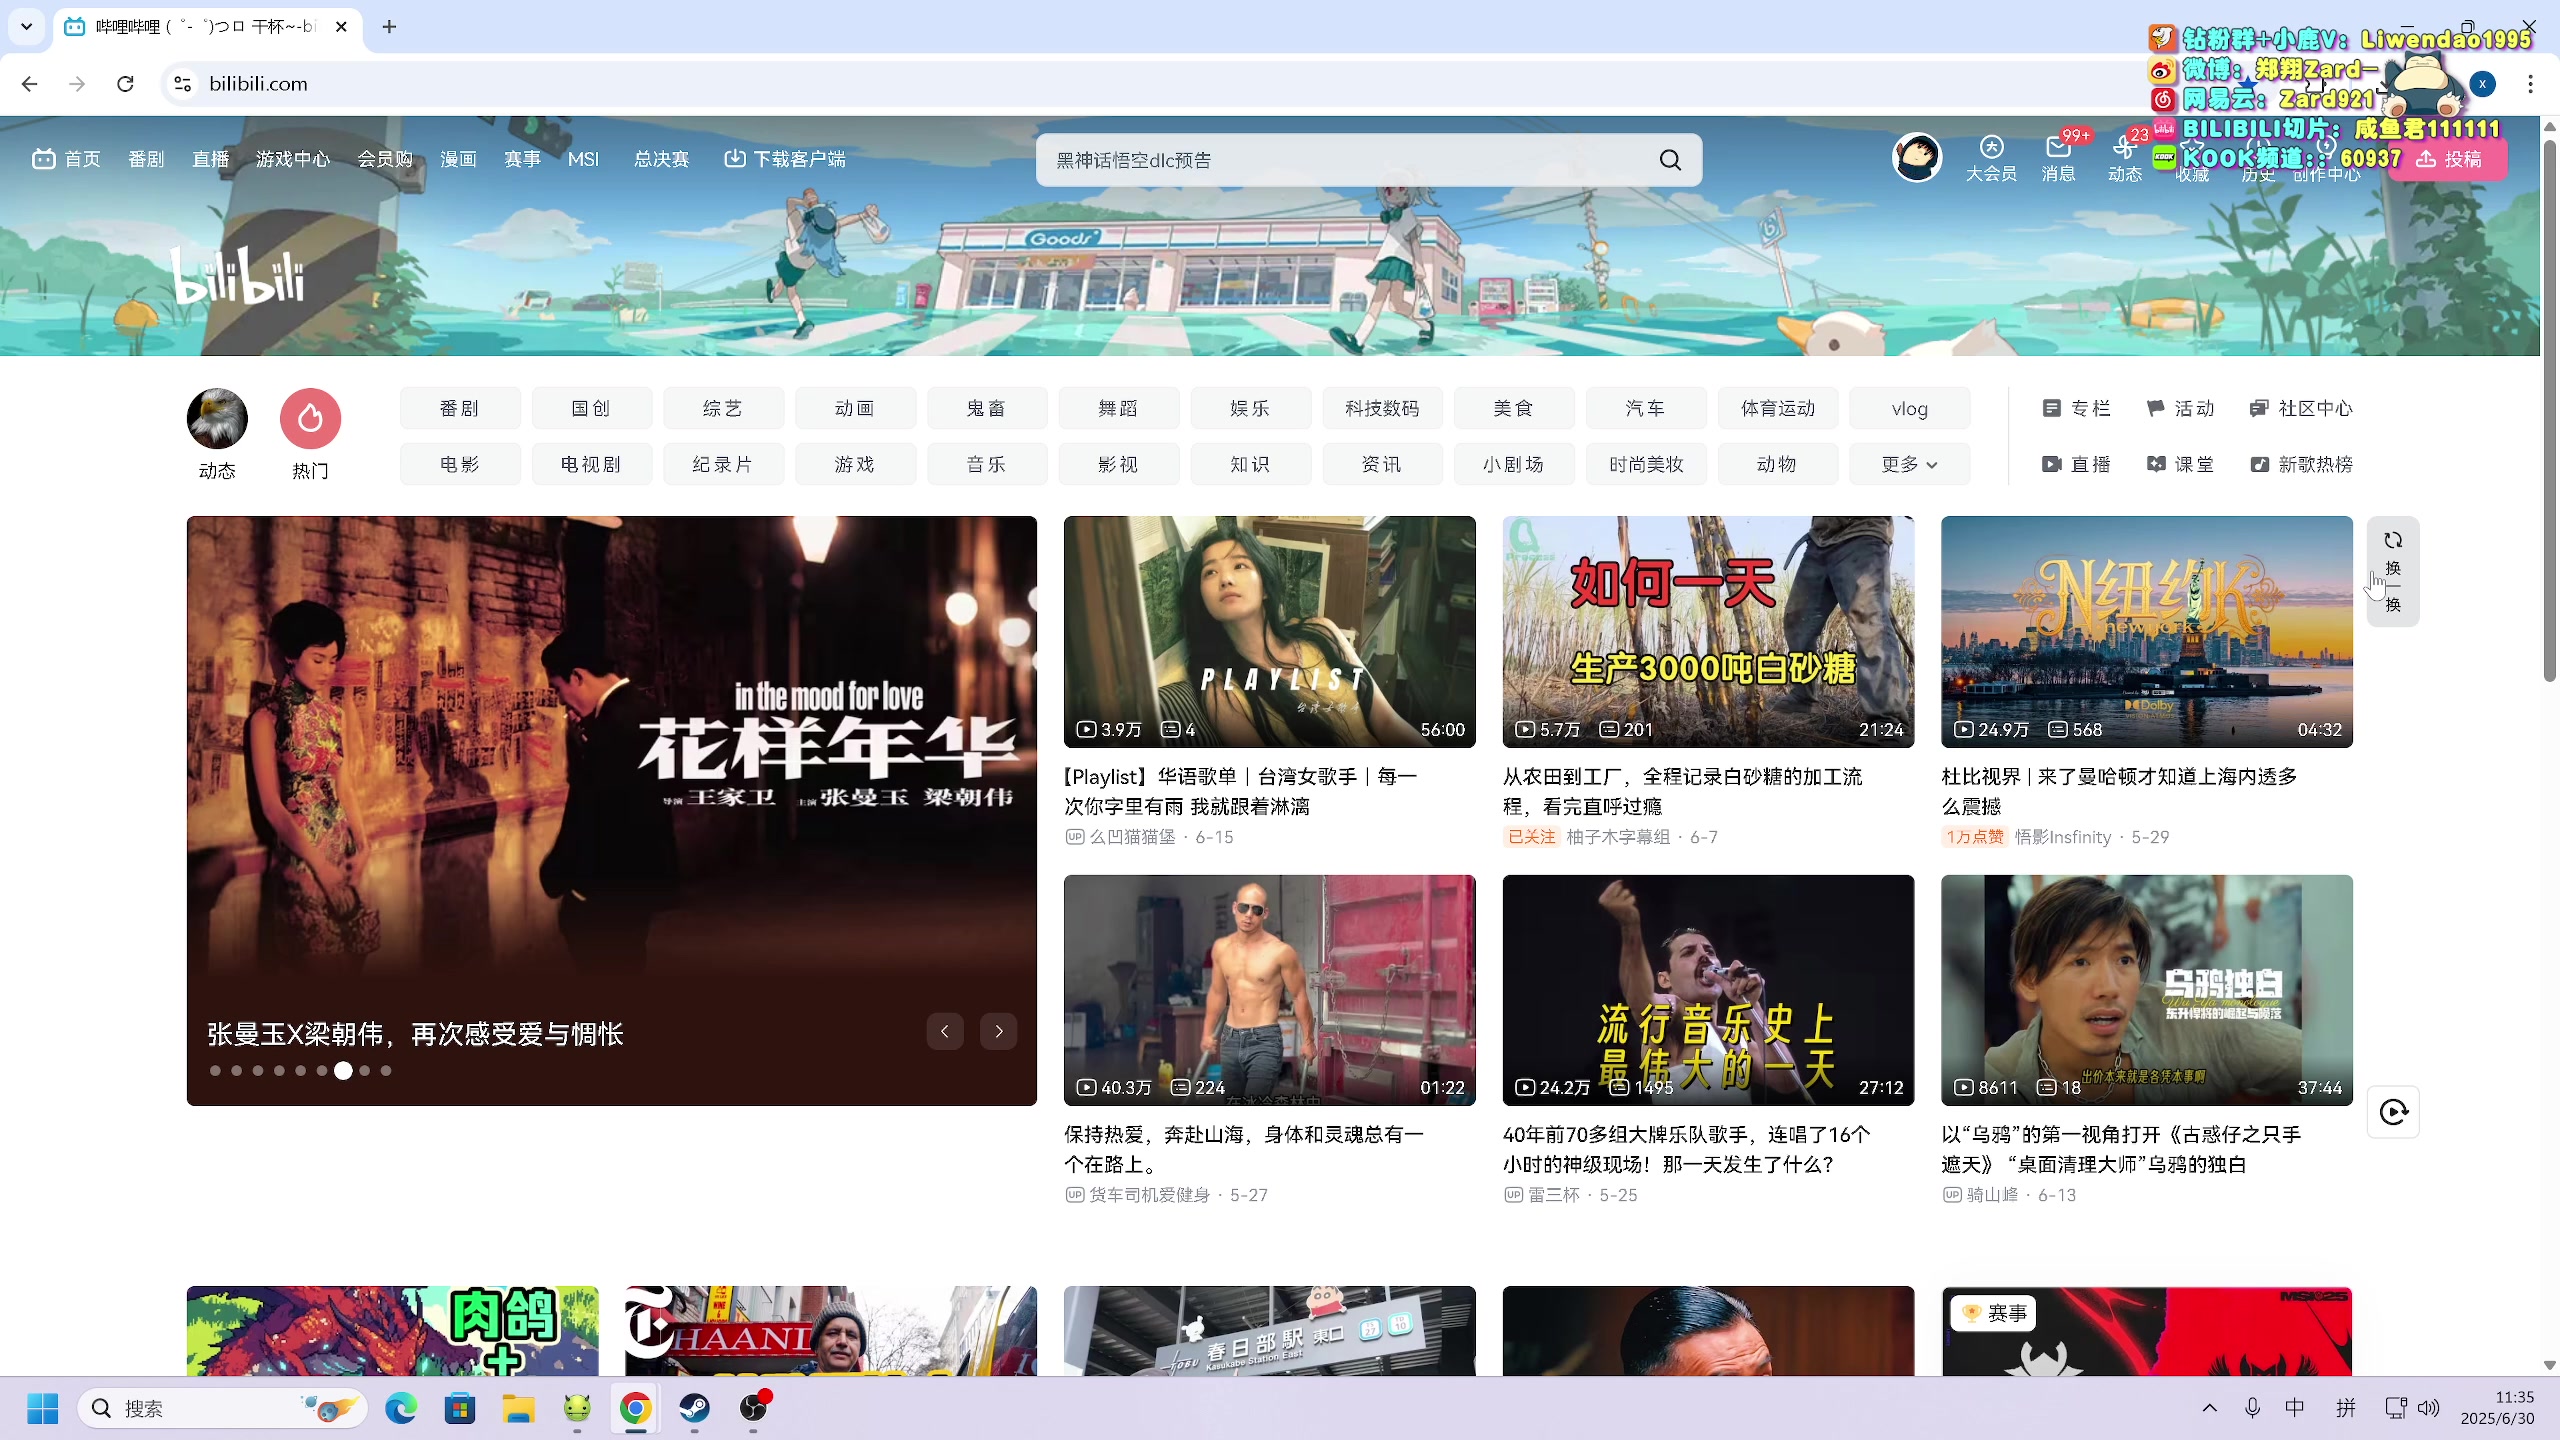Open the site information icon in the address bar
Screen dimensions: 2560x1440
coord(183,84)
